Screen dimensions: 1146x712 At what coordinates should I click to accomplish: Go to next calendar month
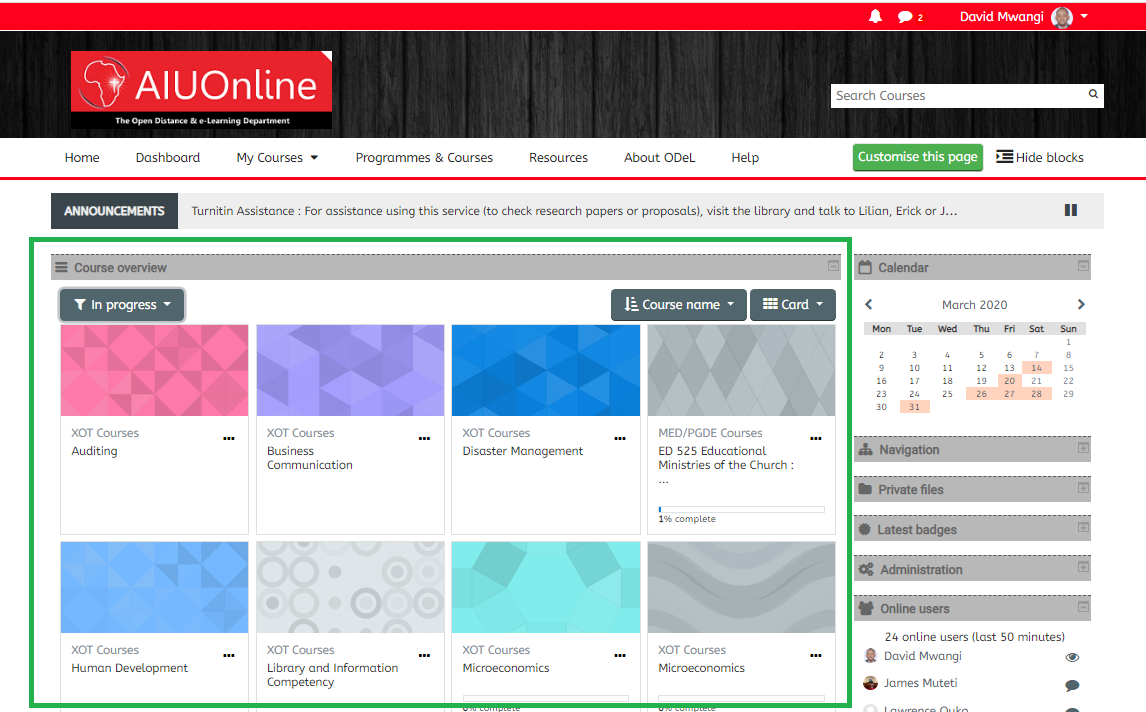pyautogui.click(x=1081, y=305)
